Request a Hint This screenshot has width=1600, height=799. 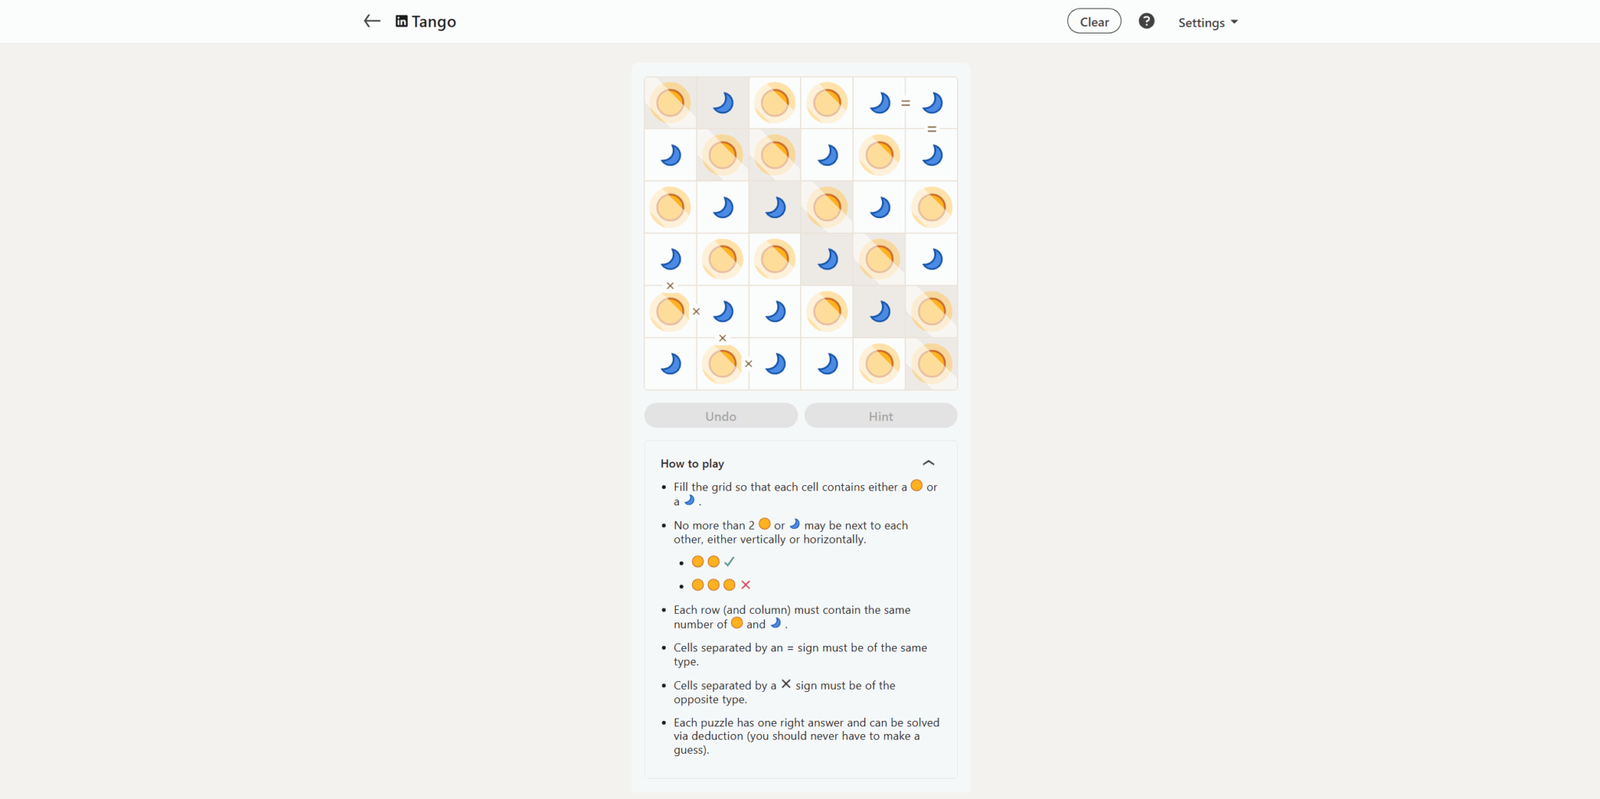click(x=881, y=416)
